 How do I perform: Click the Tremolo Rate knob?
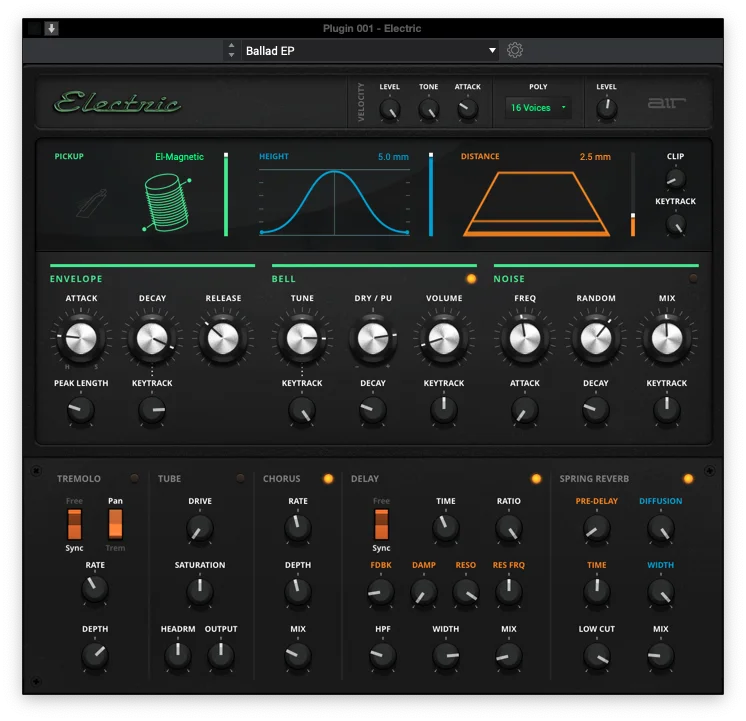95,589
